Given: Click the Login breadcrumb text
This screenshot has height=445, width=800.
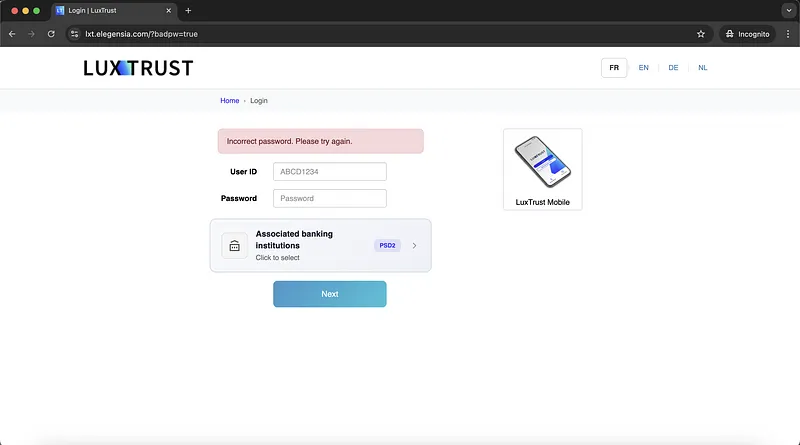Looking at the screenshot, I should (x=259, y=101).
